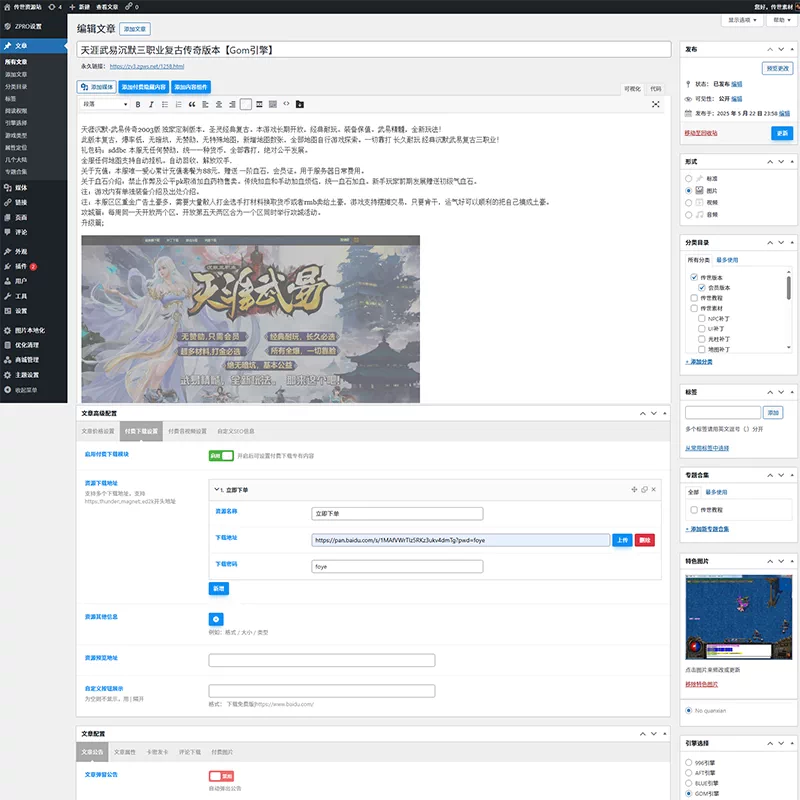The height and width of the screenshot is (800, 800).
Task: Collapse the 形式 format panel
Action: coord(792,162)
